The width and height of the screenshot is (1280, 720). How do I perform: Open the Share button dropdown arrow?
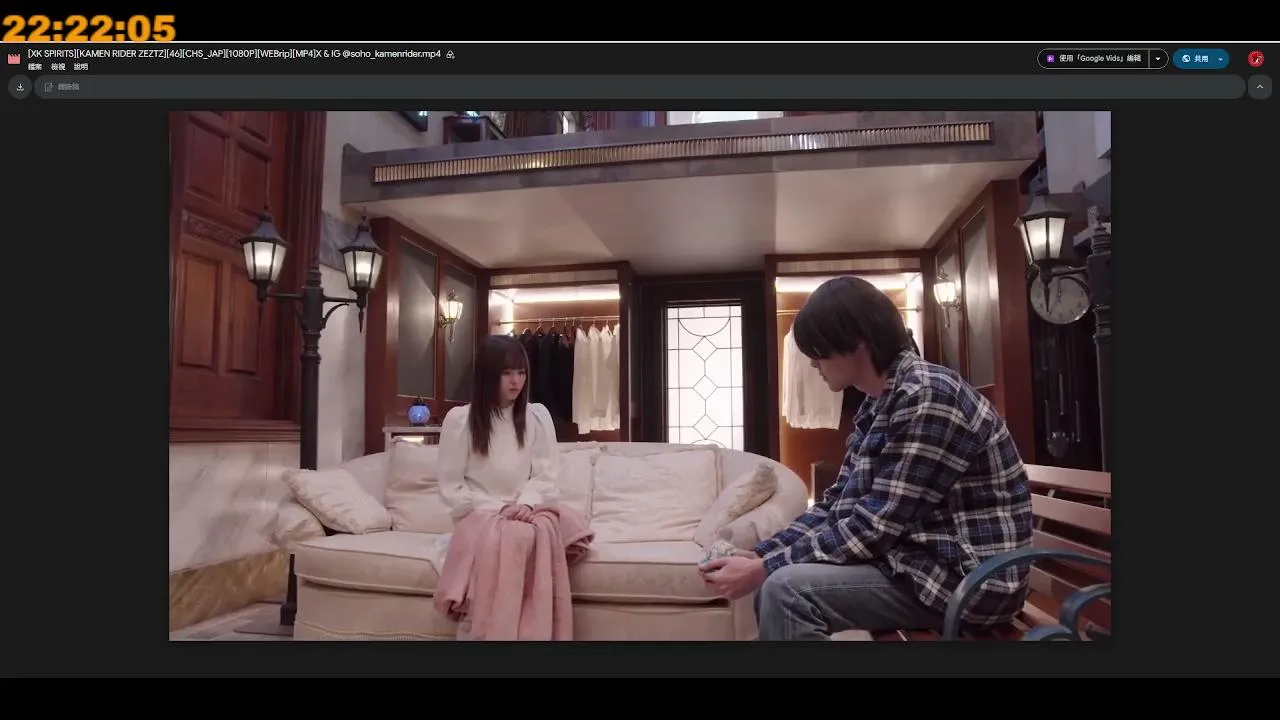coord(1221,59)
